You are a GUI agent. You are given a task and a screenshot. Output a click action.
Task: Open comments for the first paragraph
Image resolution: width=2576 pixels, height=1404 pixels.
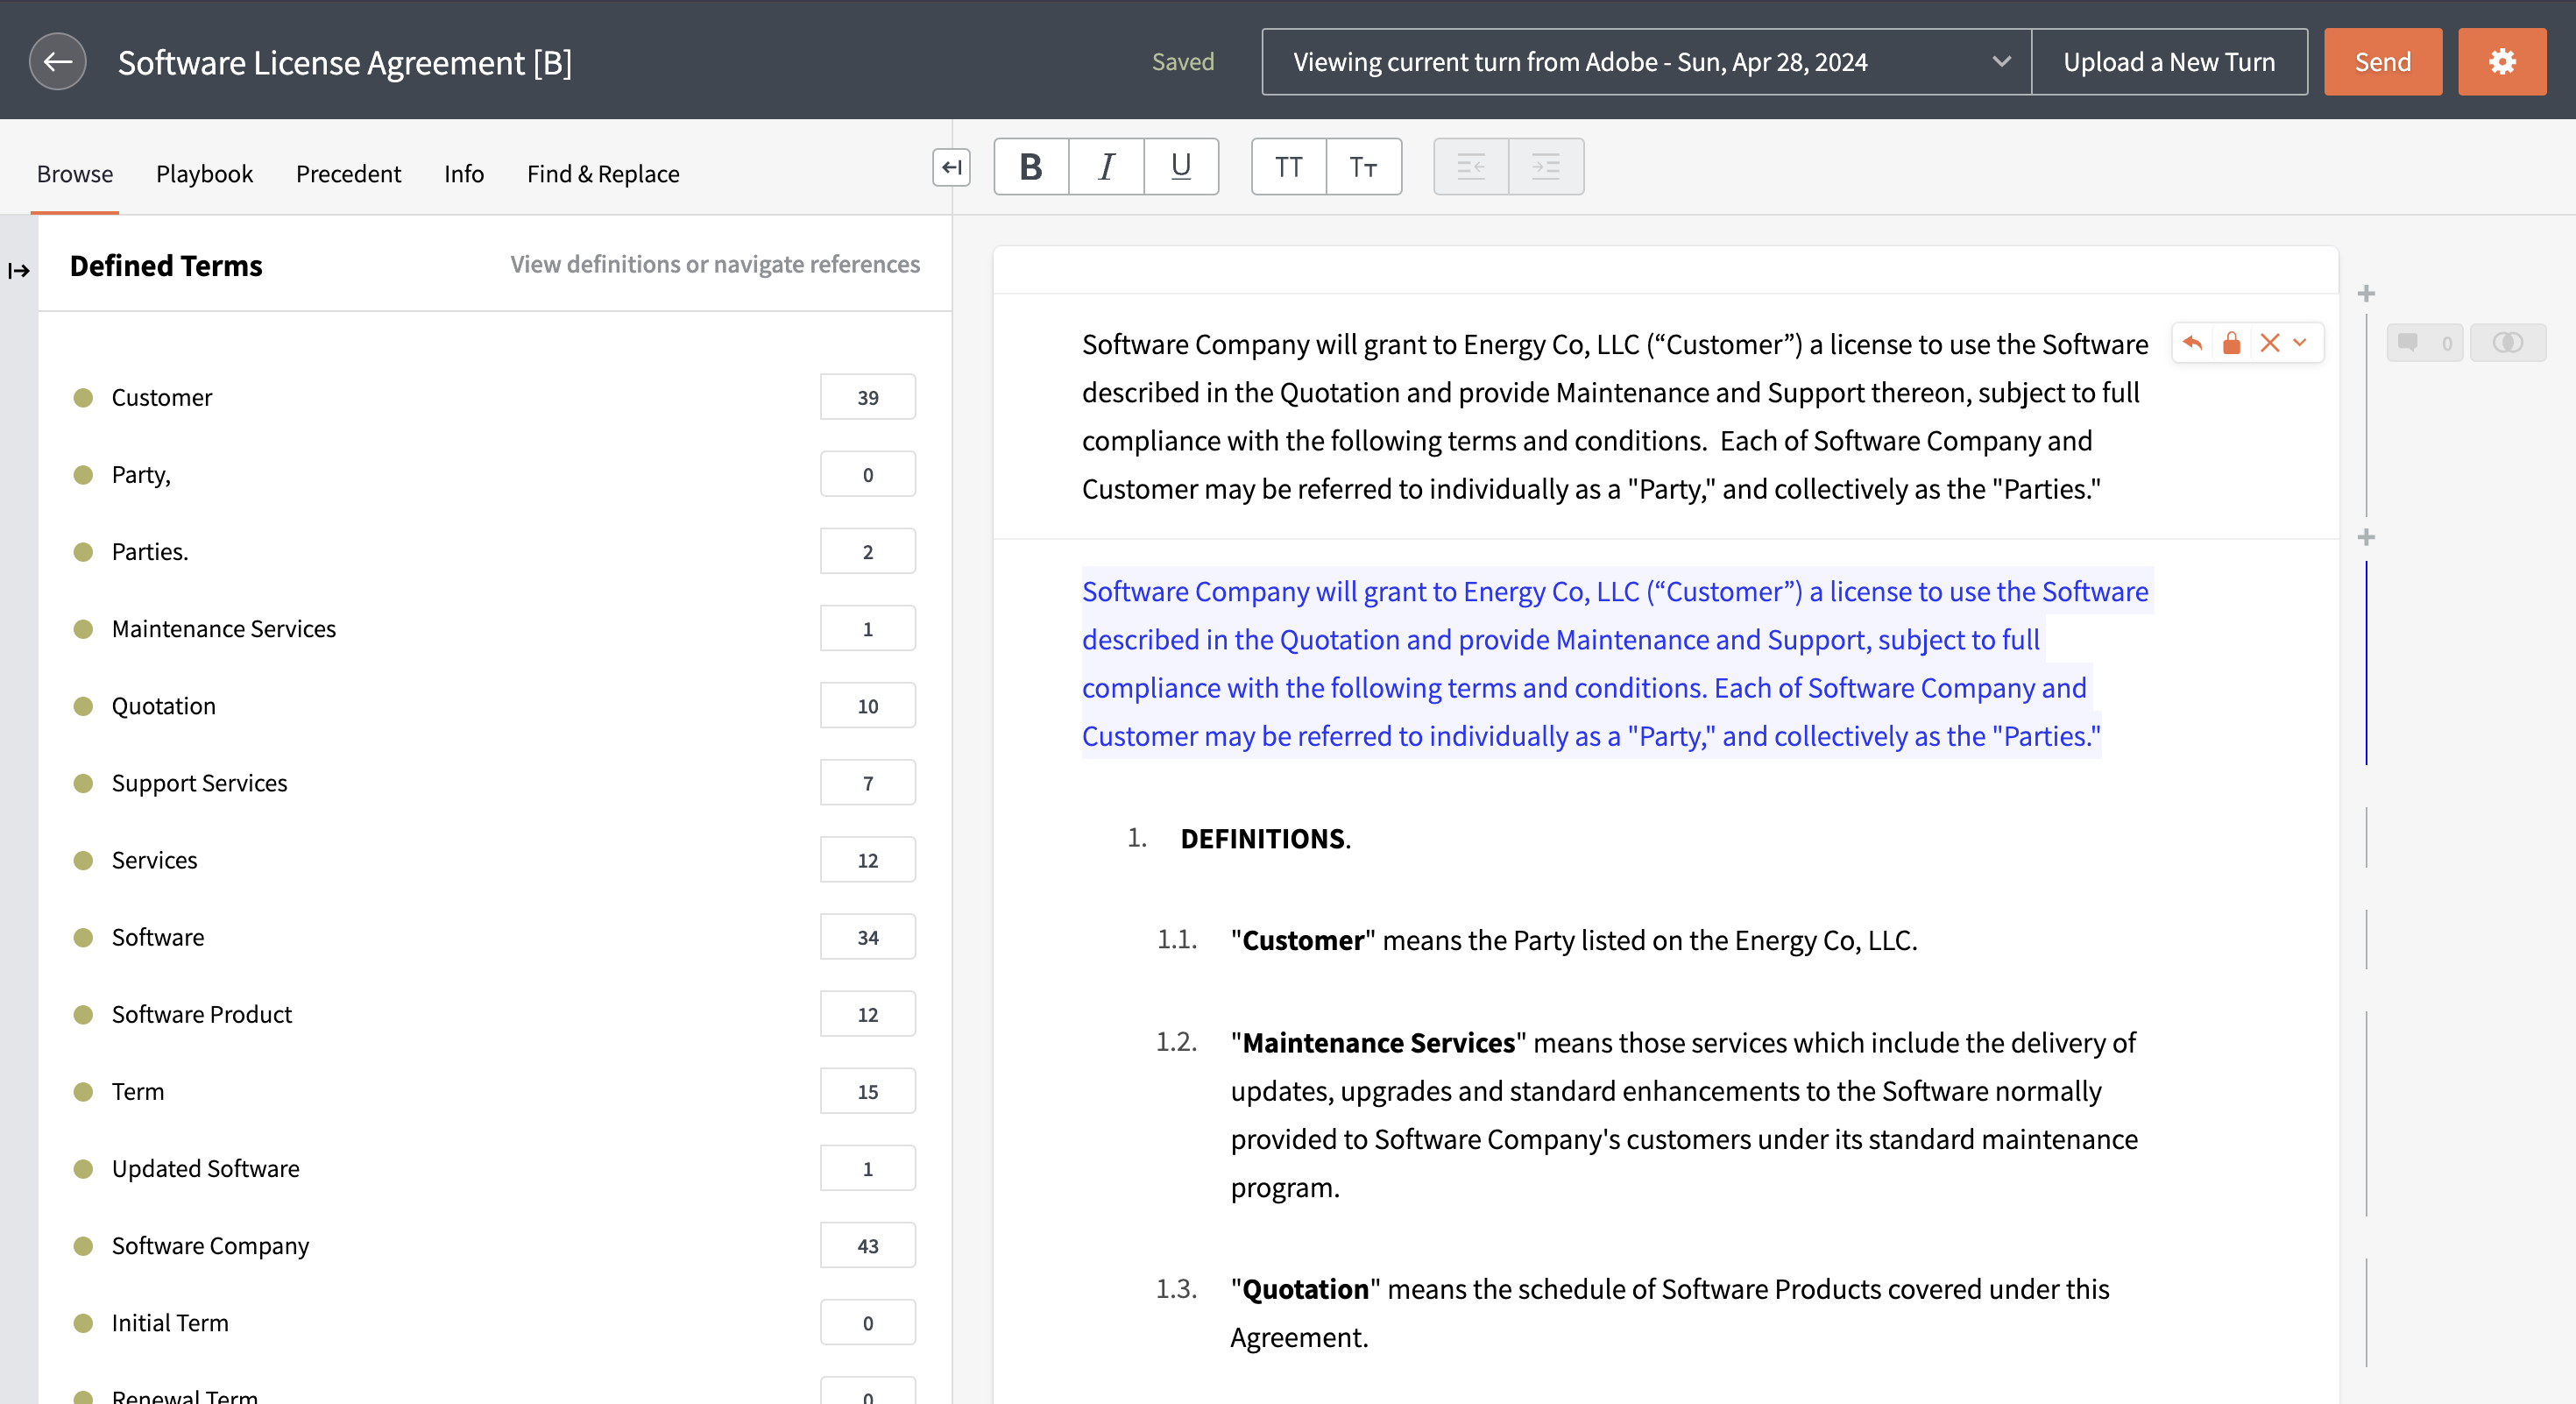pos(2424,343)
